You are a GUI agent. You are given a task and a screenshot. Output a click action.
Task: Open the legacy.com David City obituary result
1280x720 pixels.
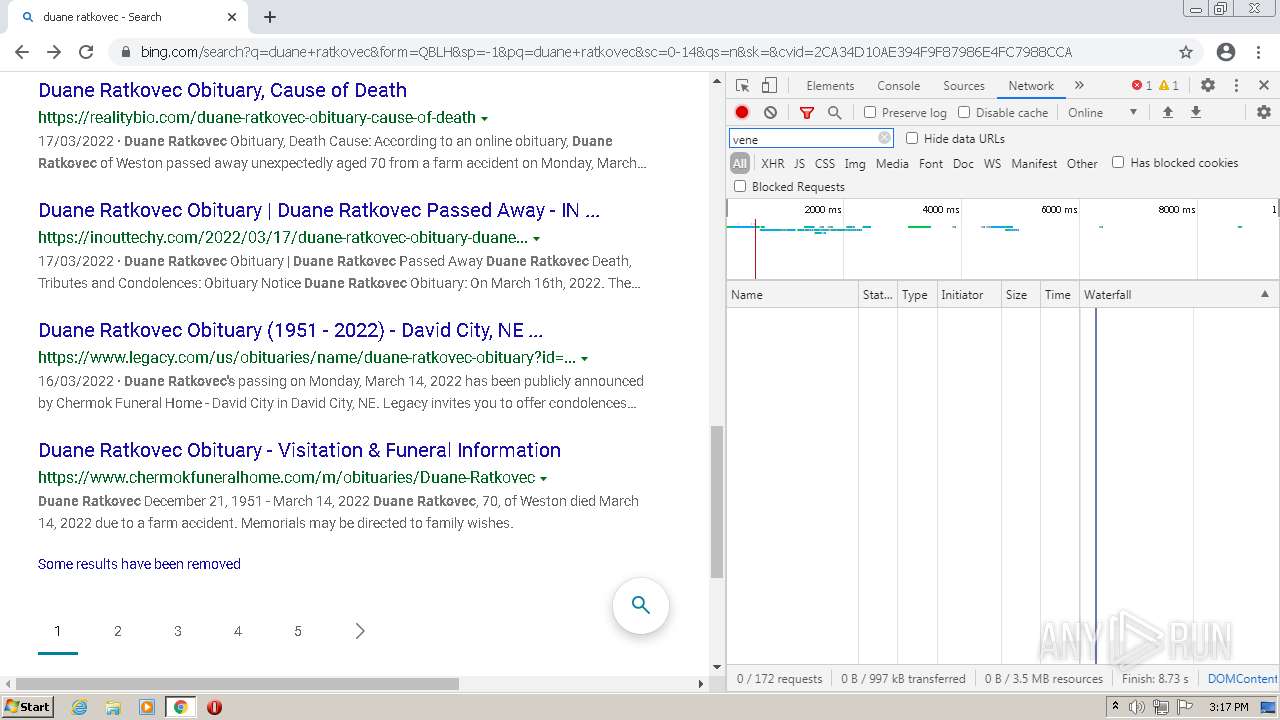[x=290, y=330]
